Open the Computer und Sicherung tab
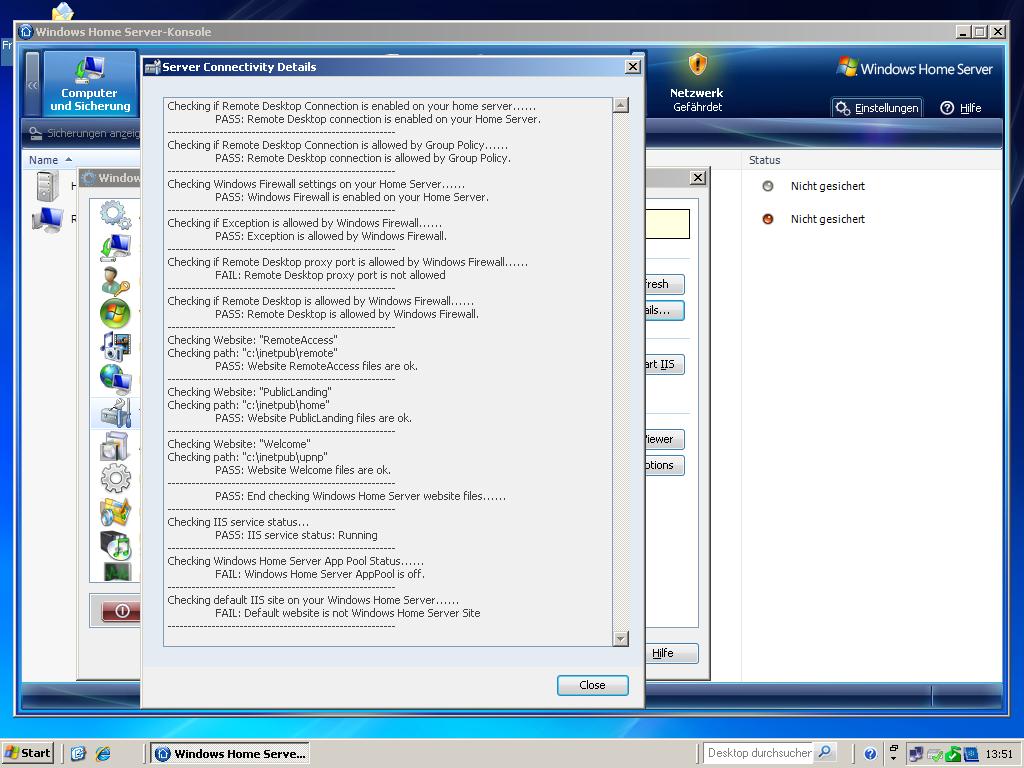 click(x=90, y=83)
